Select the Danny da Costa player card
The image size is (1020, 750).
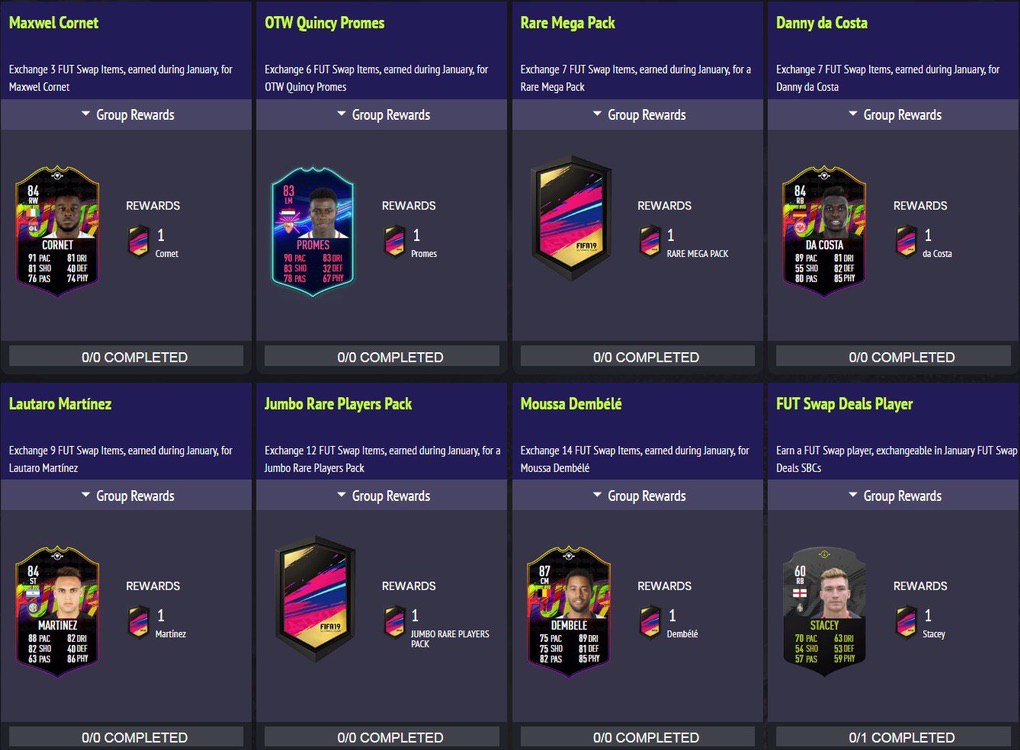pos(824,231)
